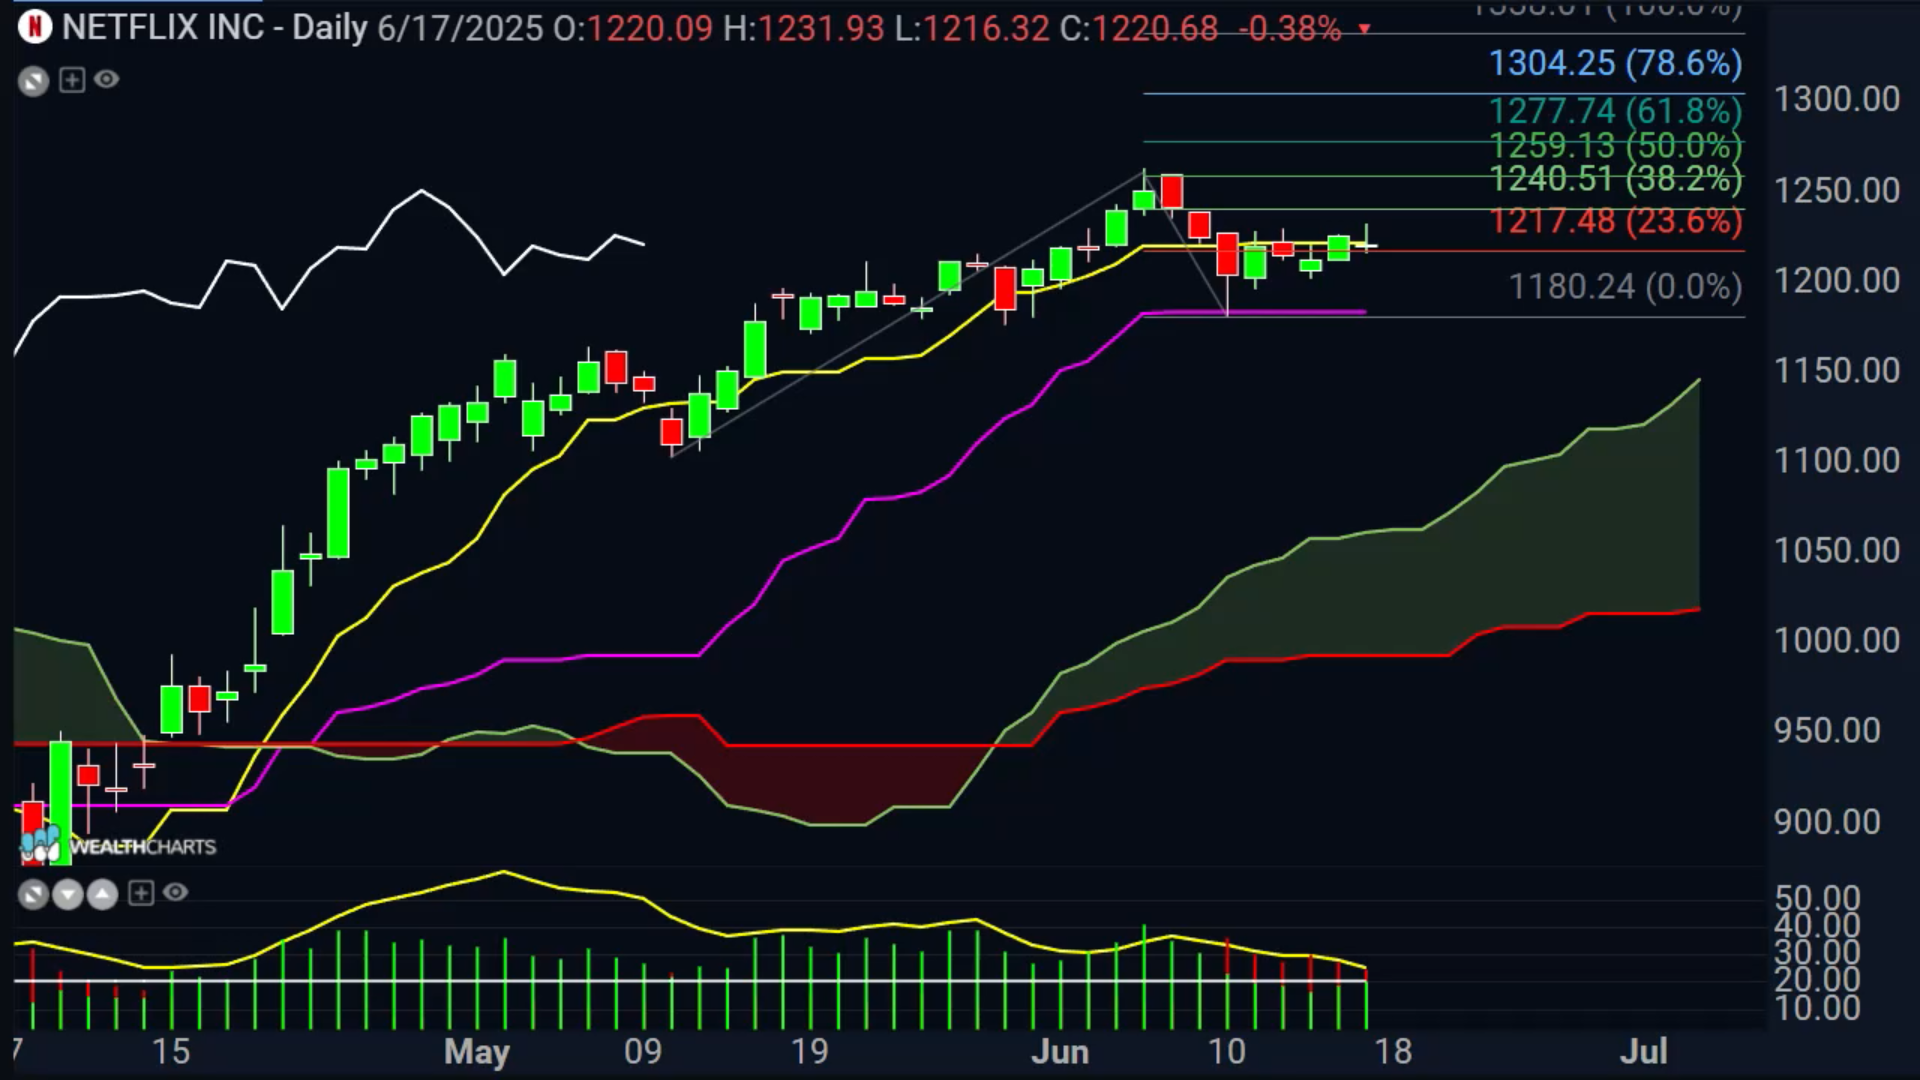
Task: Click the 1200.00 price axis label
Action: pos(1837,281)
